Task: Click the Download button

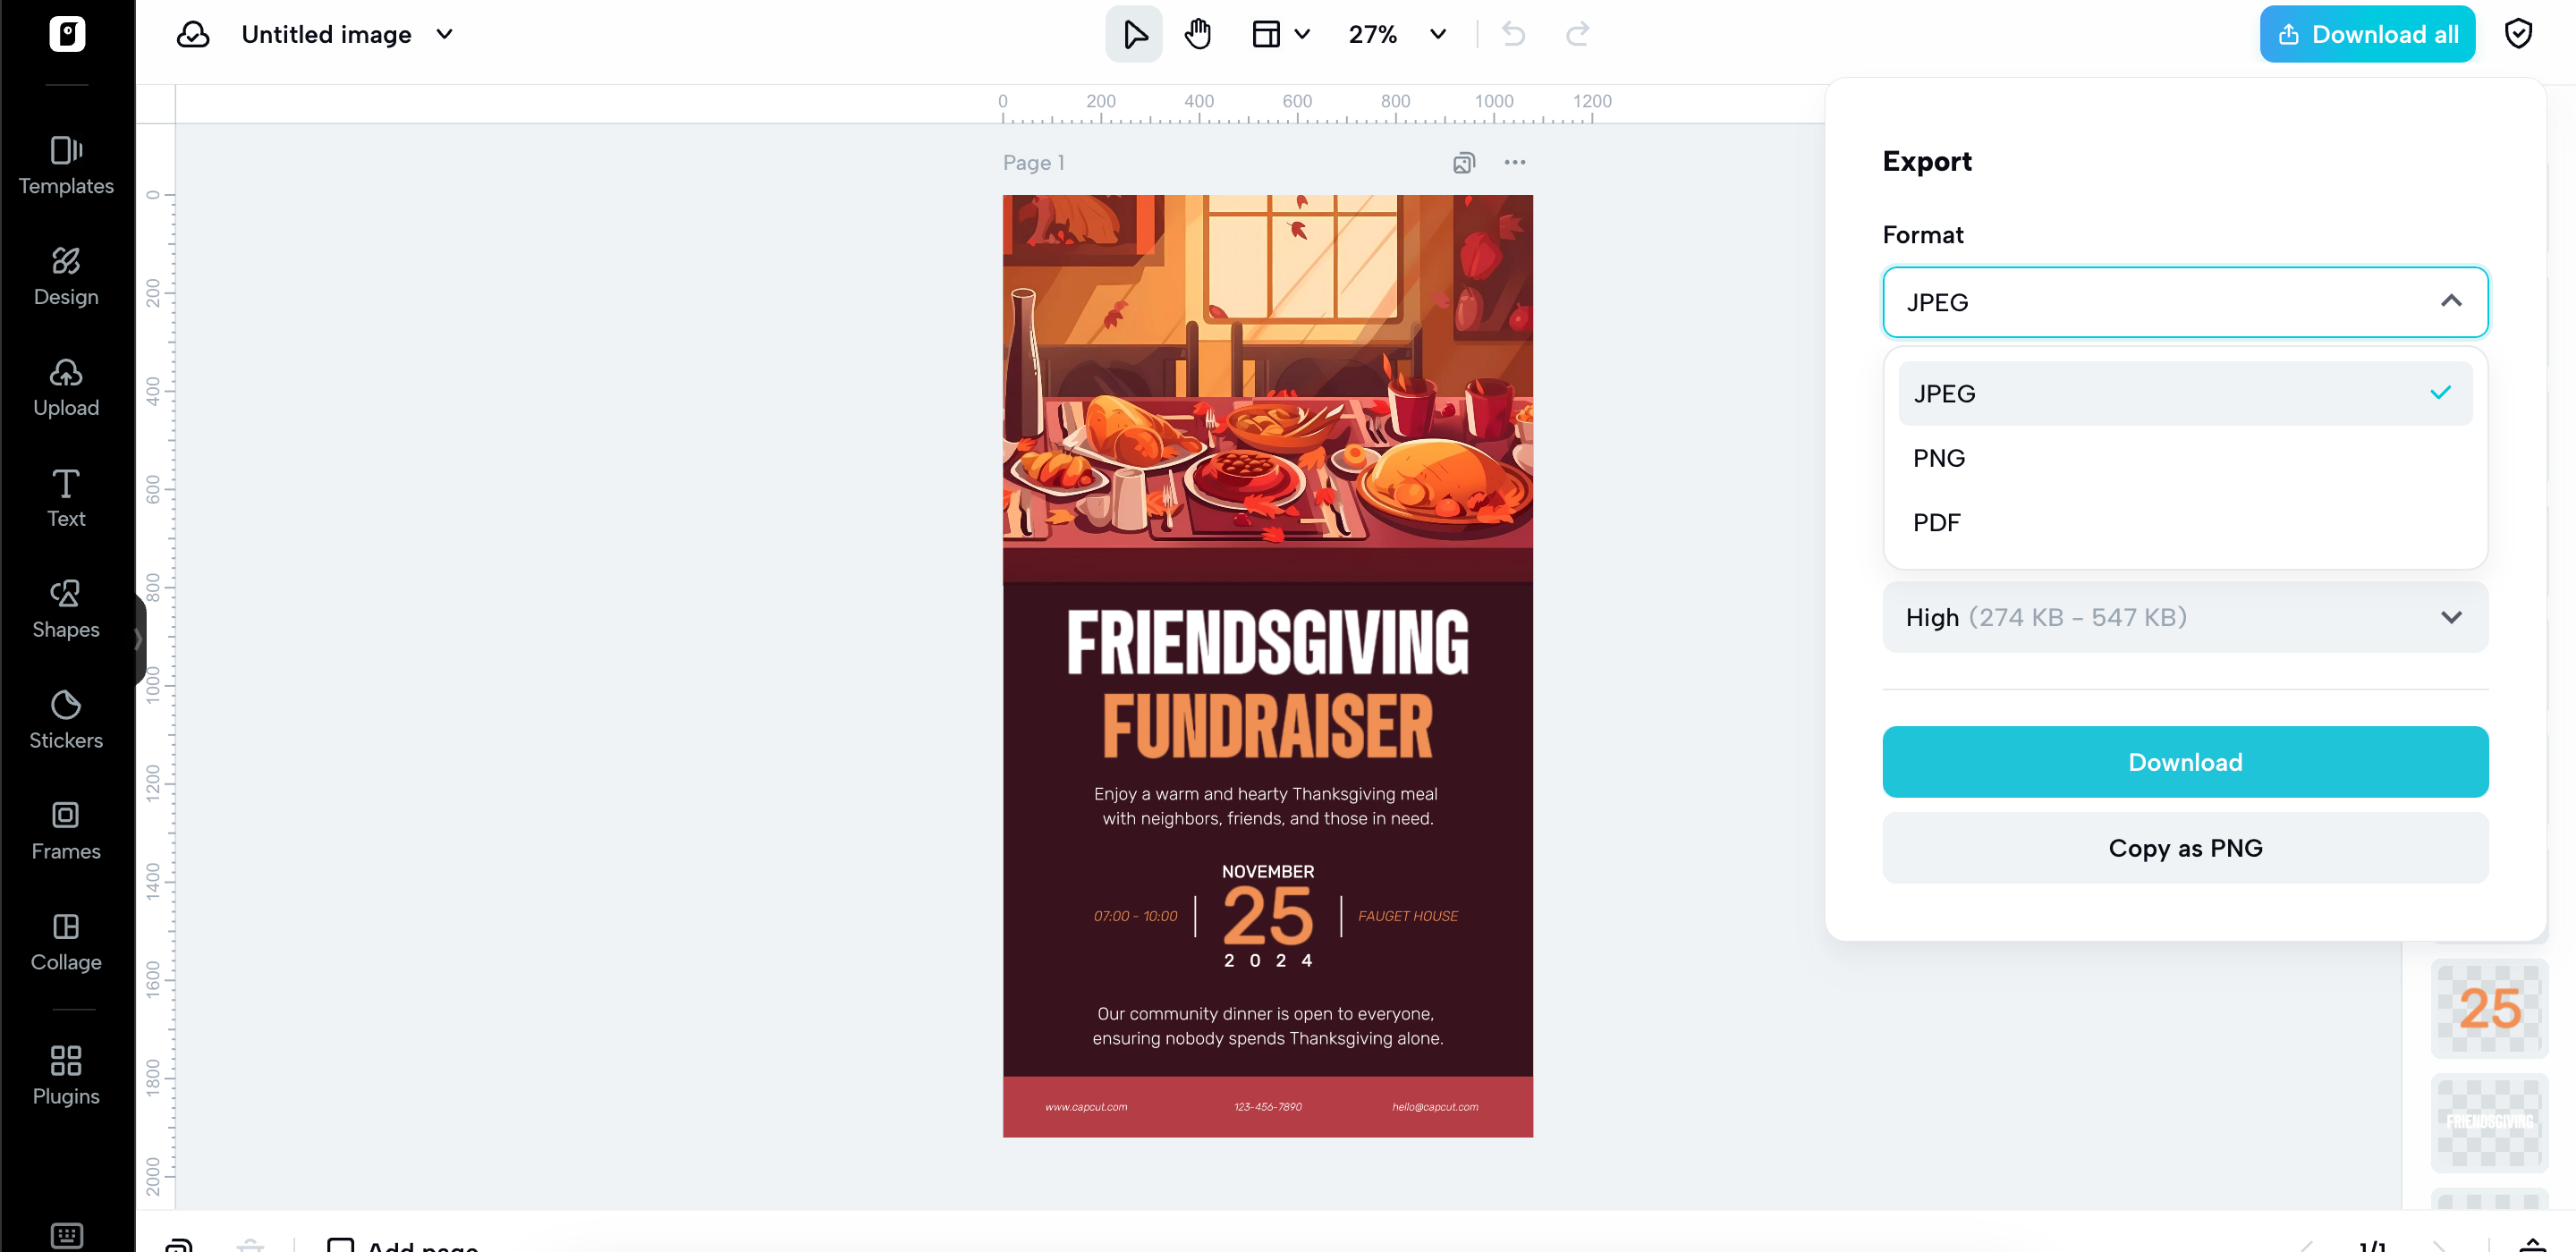Action: tap(2185, 762)
